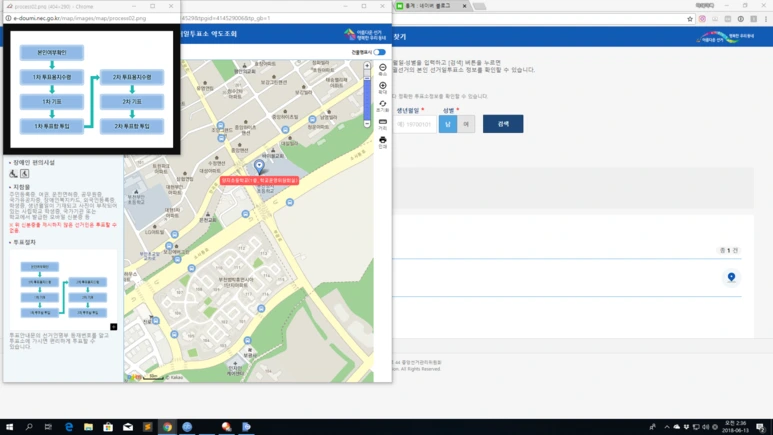Click taskbar clock showing 2018-06-13
The width and height of the screenshot is (773, 435).
(735, 427)
